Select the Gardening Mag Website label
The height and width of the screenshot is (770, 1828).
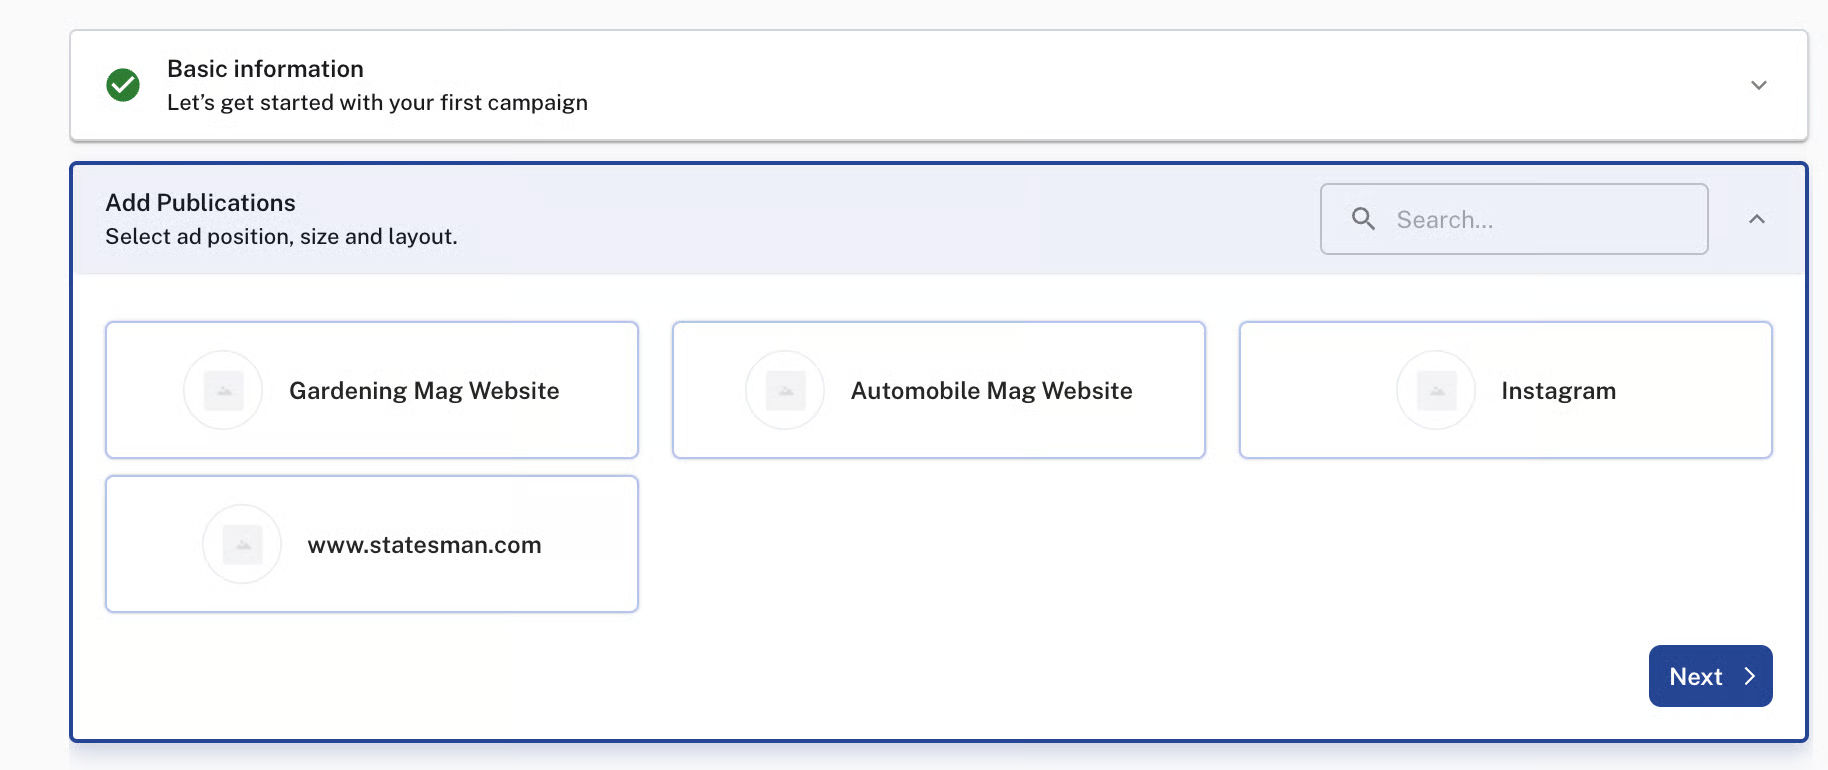(424, 391)
